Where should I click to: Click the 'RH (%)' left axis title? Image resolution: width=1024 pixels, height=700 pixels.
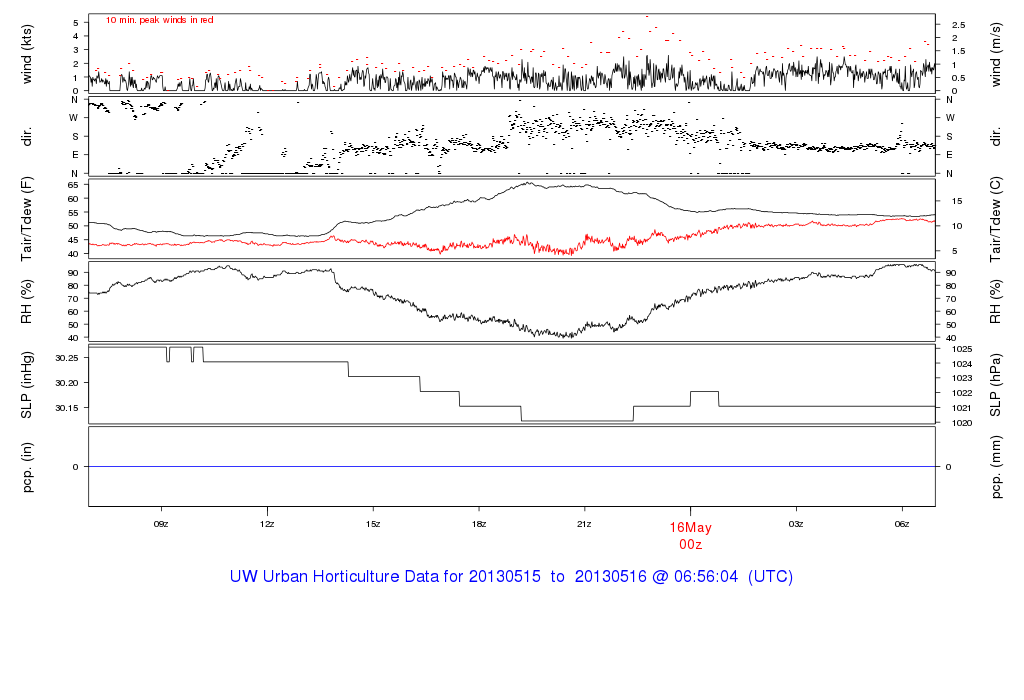tap(27, 301)
